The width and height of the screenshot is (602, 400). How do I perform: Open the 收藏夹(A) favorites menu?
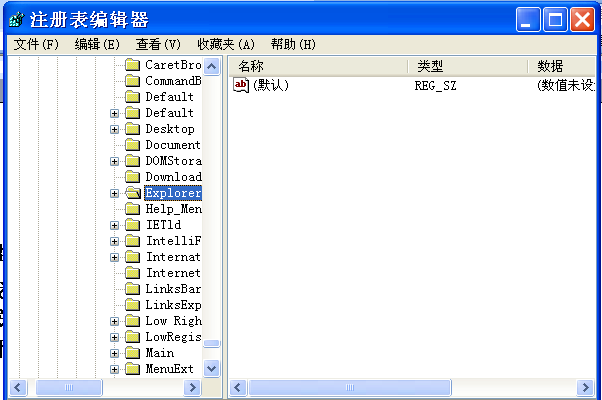225,44
